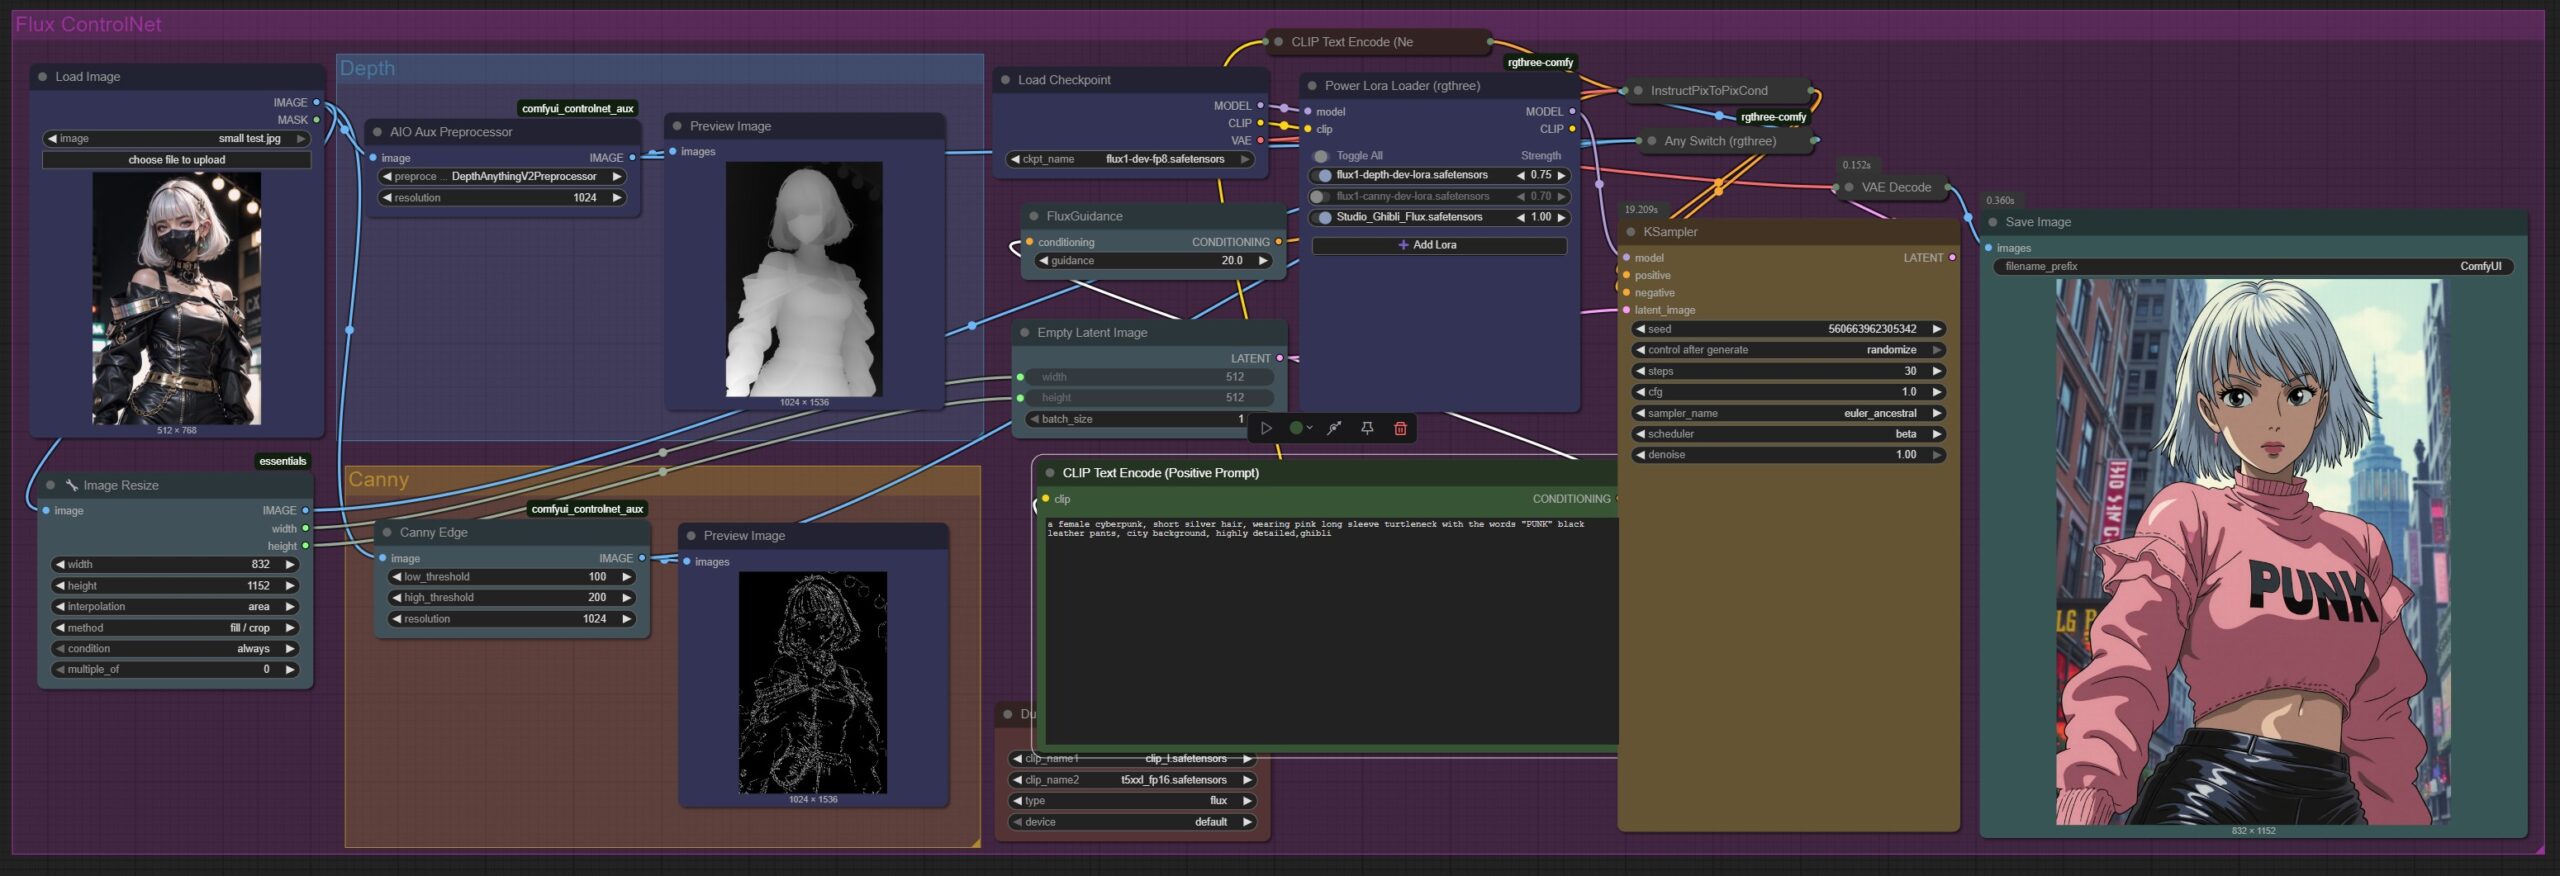Collapse the Canny group Preview Image node dot
The width and height of the screenshot is (2560, 876).
tap(690, 536)
